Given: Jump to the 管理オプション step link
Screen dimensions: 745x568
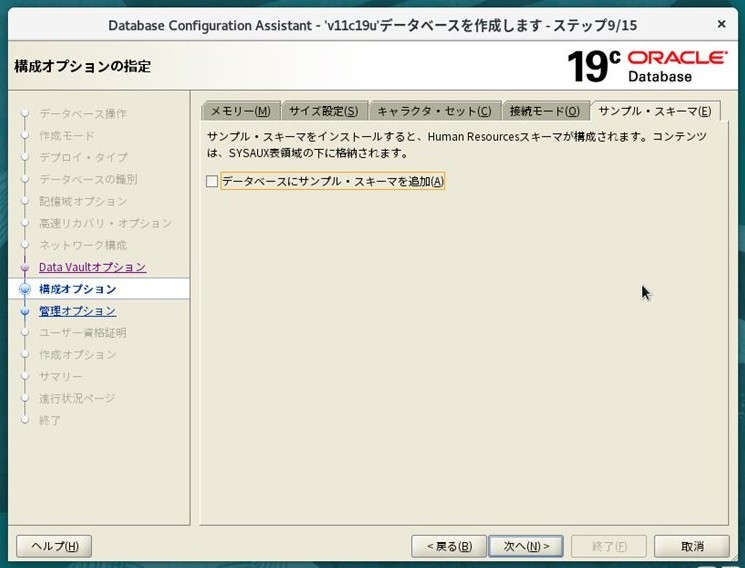Looking at the screenshot, I should [x=77, y=311].
